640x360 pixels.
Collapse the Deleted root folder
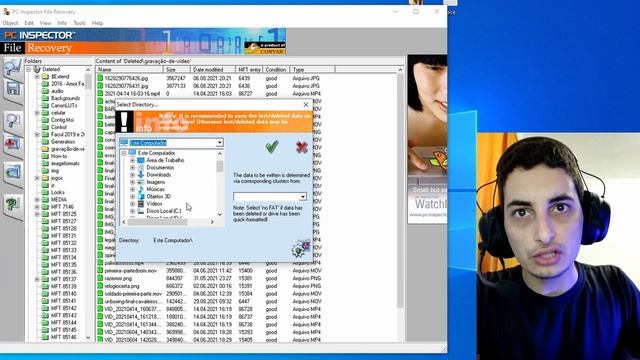coord(29,69)
